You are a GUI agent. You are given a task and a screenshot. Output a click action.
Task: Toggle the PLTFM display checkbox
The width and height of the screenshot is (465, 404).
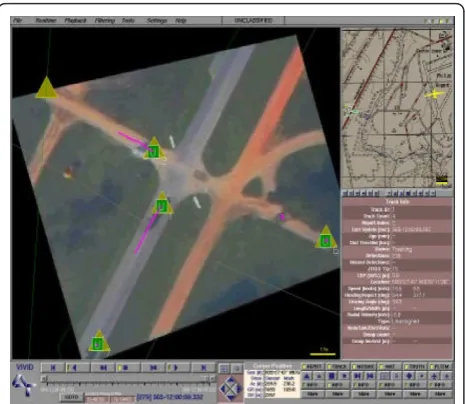pyautogui.click(x=432, y=366)
